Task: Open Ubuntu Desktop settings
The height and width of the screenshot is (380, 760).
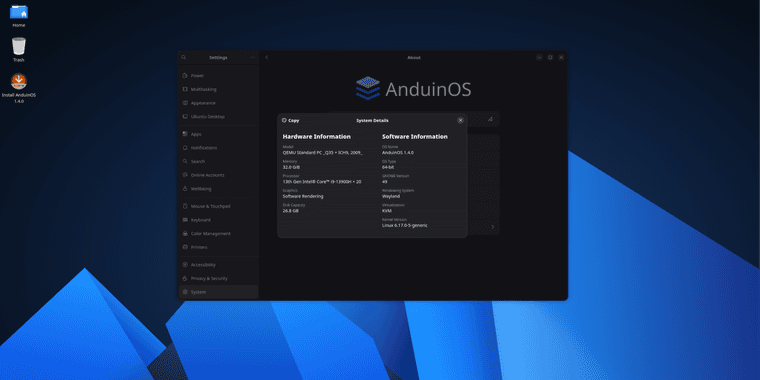Action: click(x=218, y=116)
